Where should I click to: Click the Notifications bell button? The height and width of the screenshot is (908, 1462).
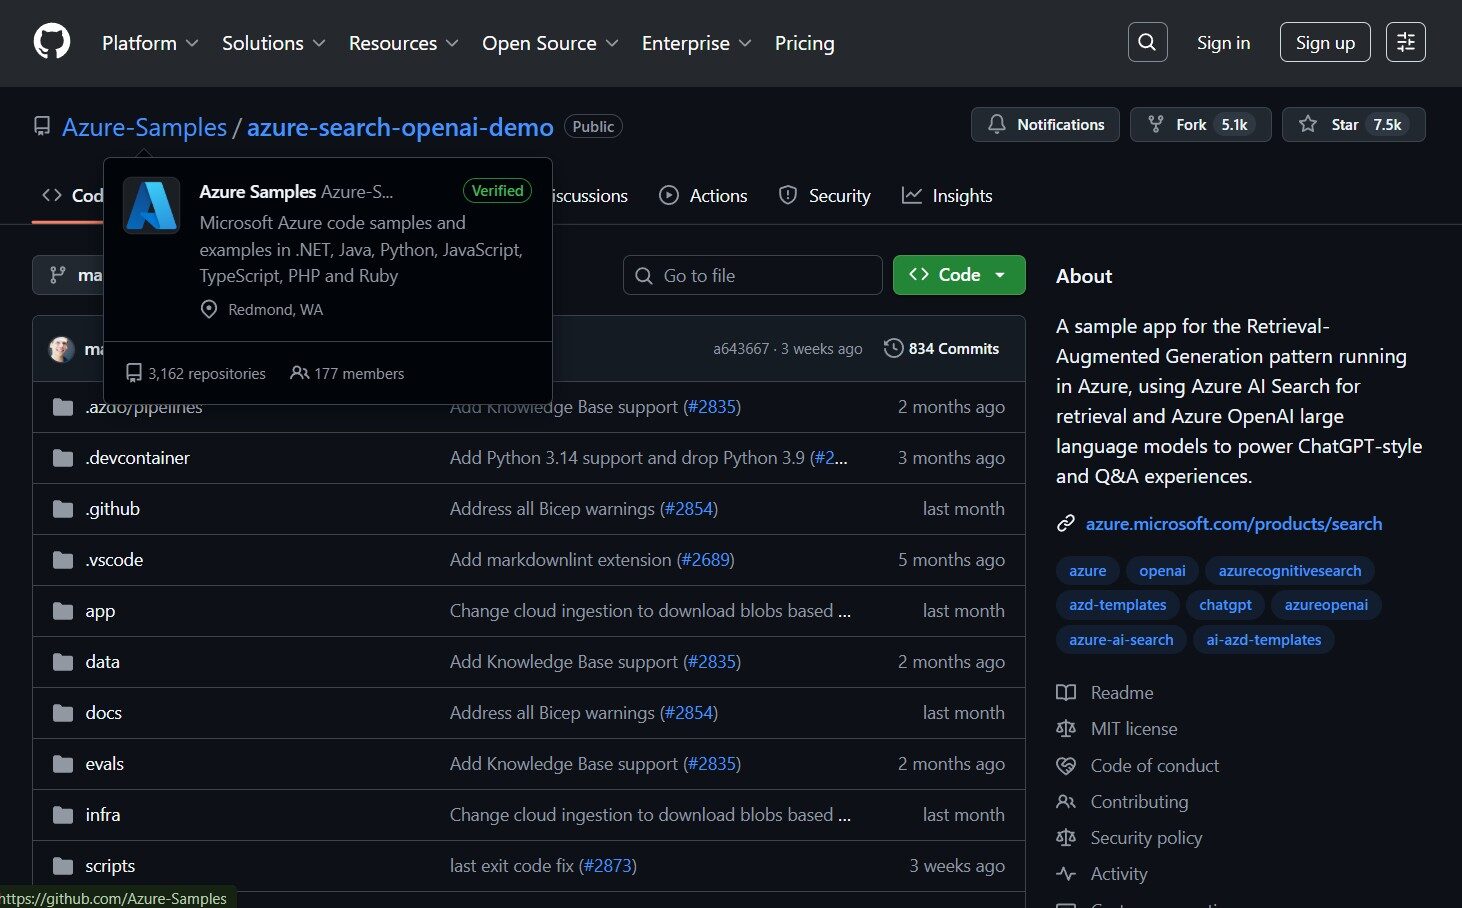click(1045, 125)
